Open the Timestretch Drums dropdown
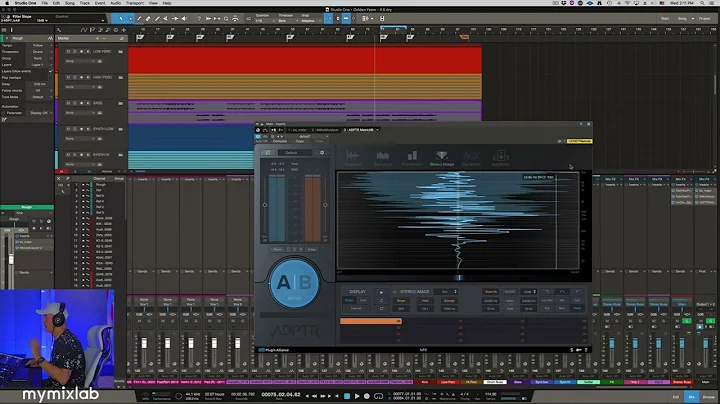This screenshot has width=720, height=404. click(40, 52)
